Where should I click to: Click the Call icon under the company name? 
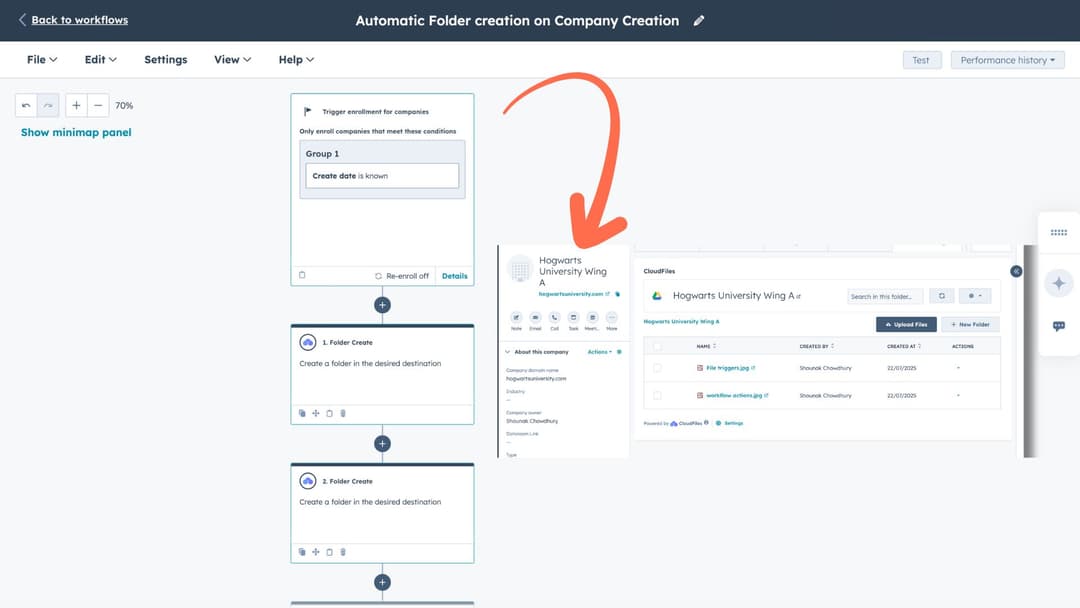554,317
